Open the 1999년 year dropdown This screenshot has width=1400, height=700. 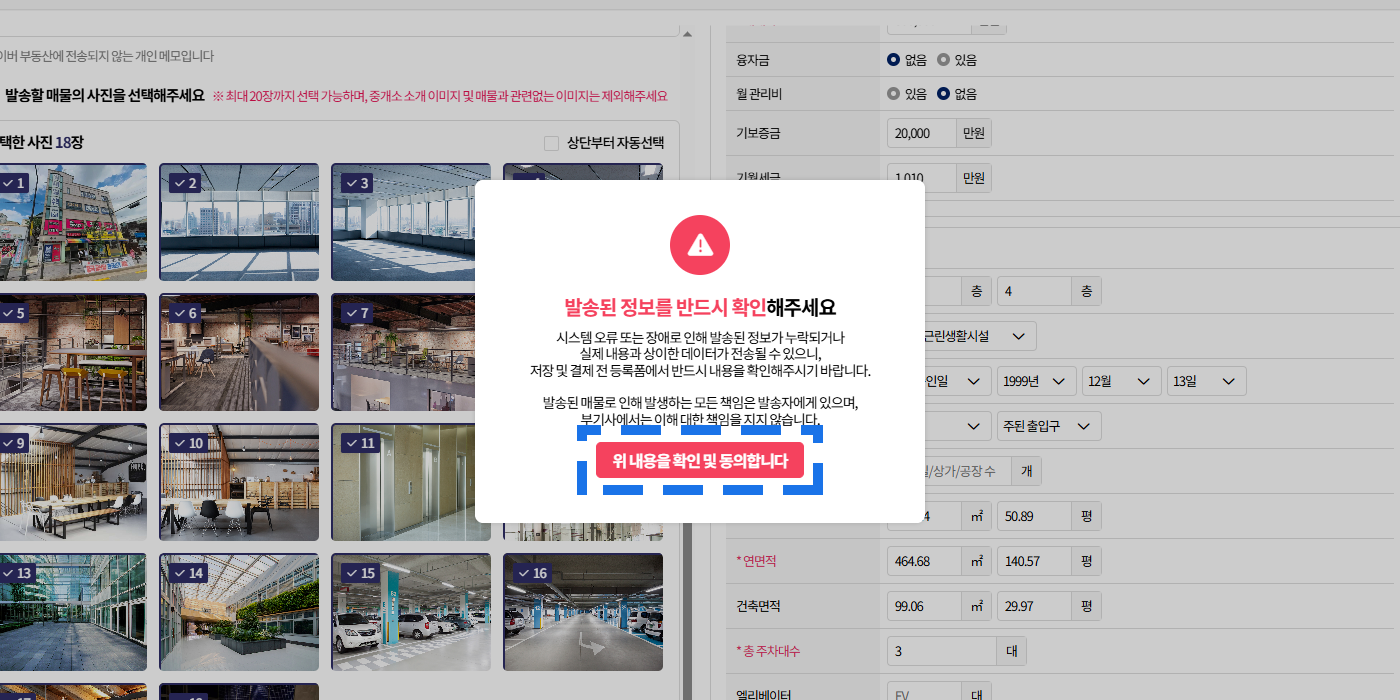point(1036,381)
